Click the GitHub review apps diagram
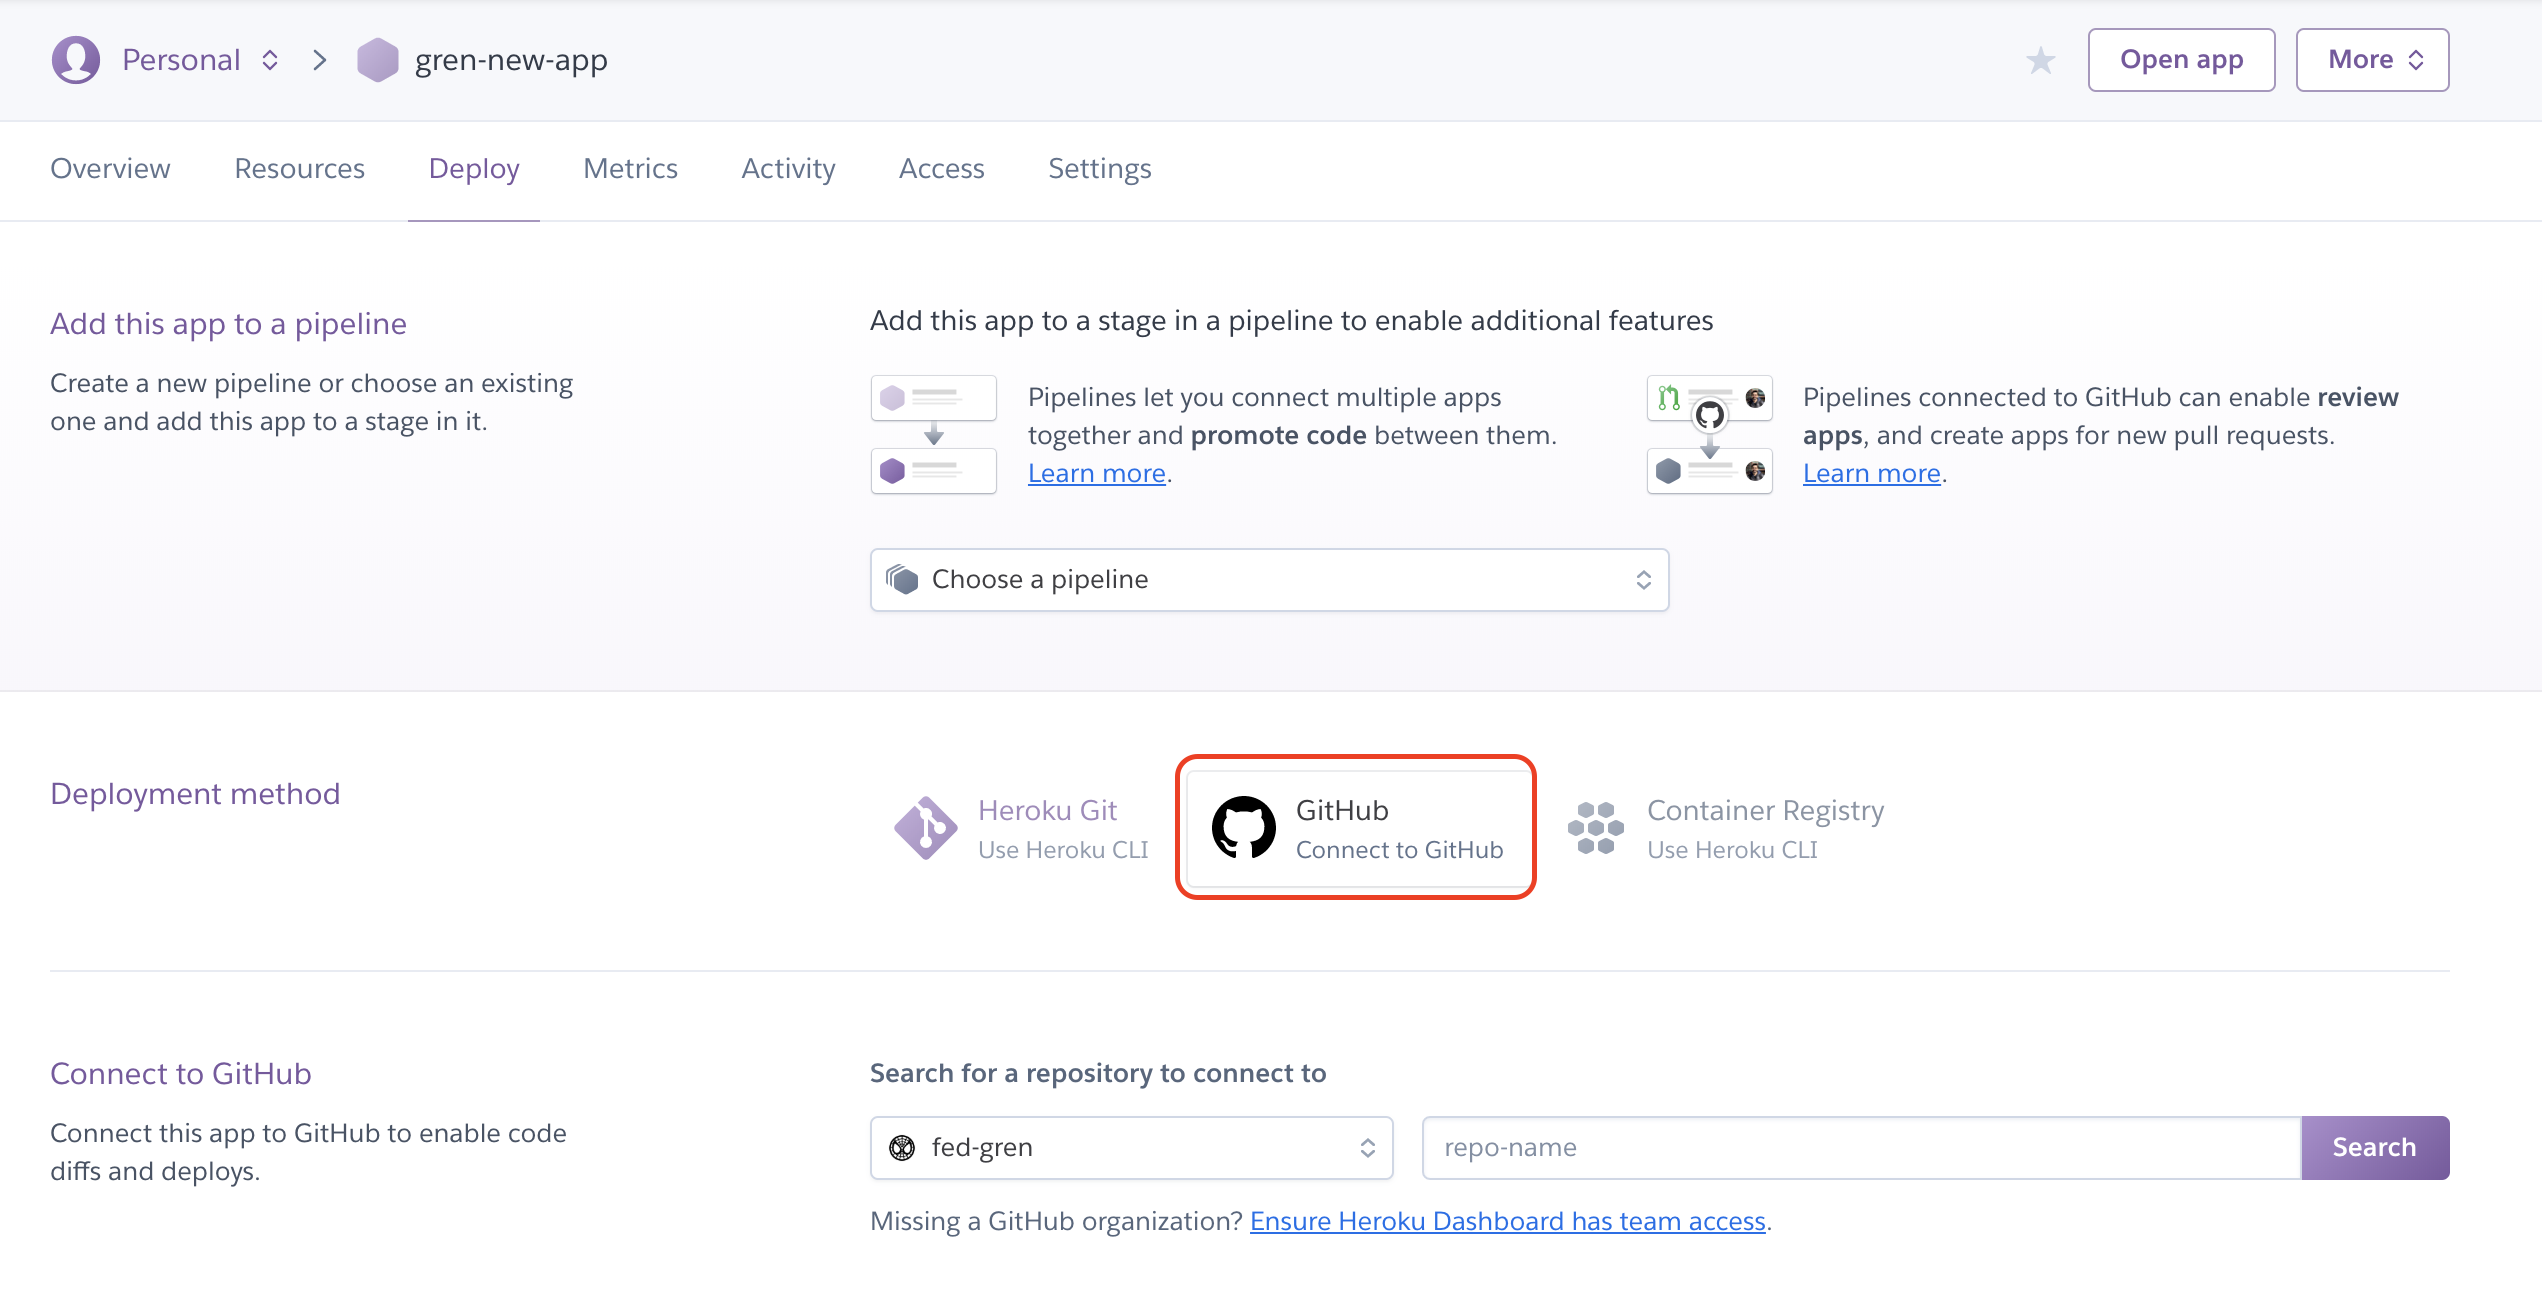The width and height of the screenshot is (2542, 1312). 1709,435
